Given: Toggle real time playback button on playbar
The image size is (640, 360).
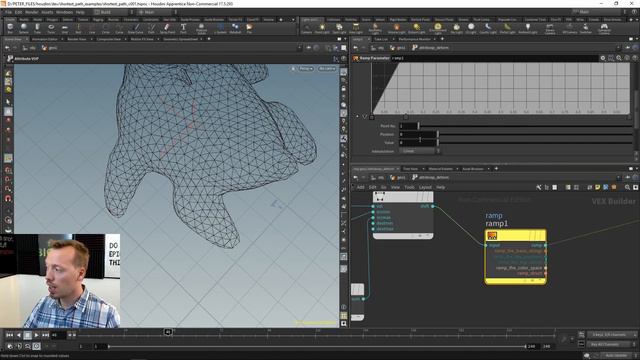Looking at the screenshot, I should (36, 346).
